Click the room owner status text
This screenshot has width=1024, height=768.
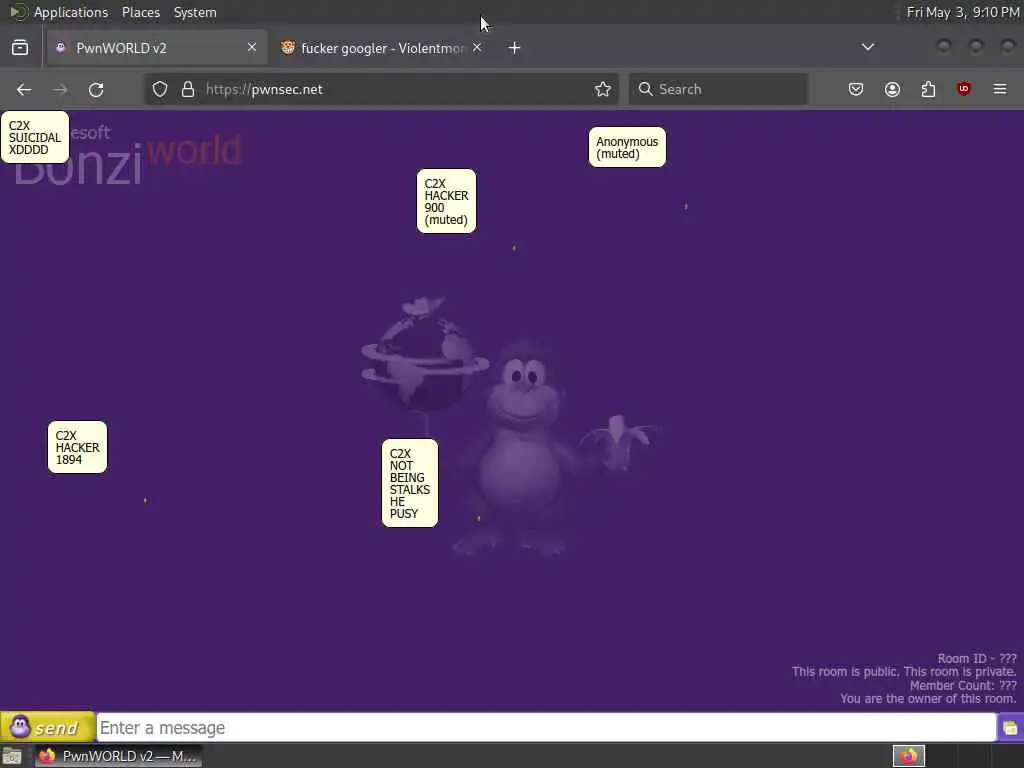click(928, 699)
